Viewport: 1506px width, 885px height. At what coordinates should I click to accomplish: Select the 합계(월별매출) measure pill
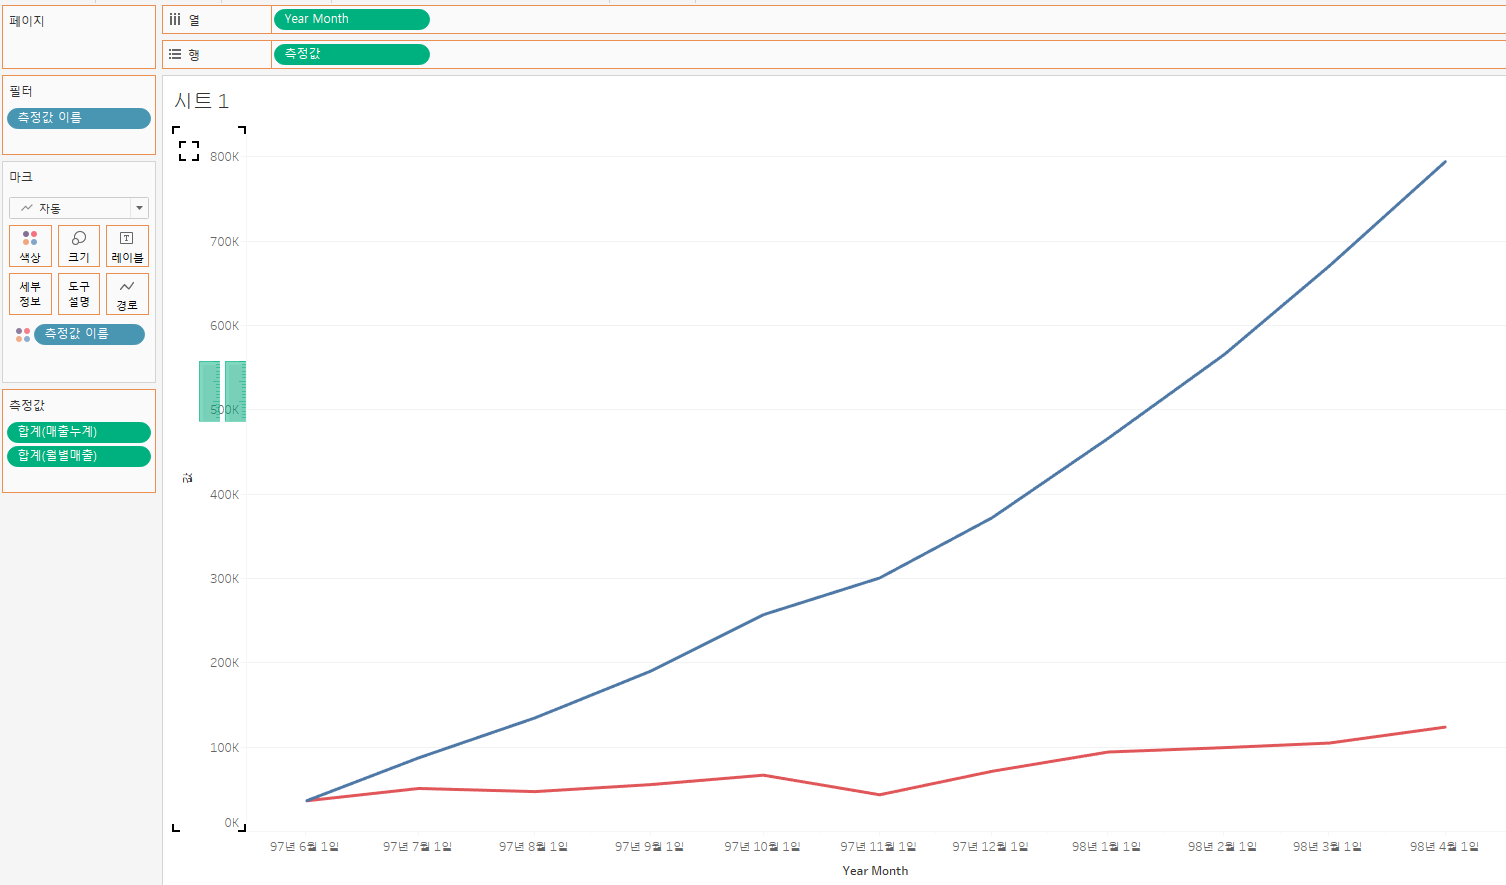pyautogui.click(x=79, y=456)
